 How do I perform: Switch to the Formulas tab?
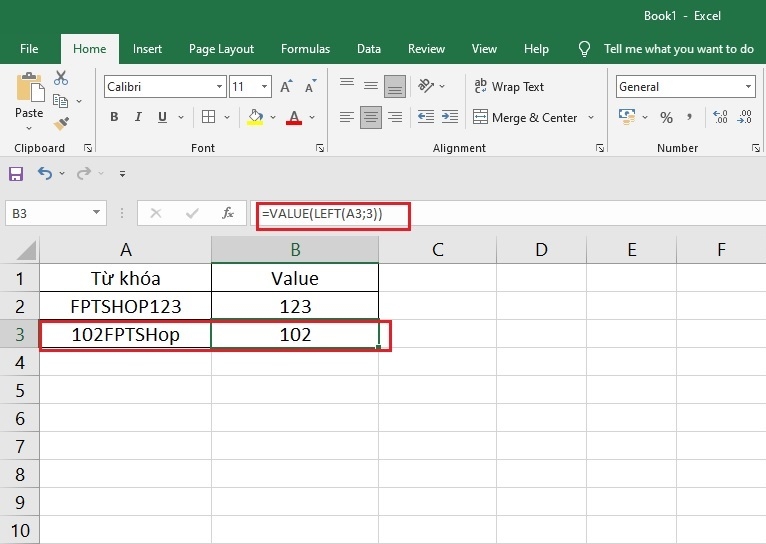coord(305,49)
